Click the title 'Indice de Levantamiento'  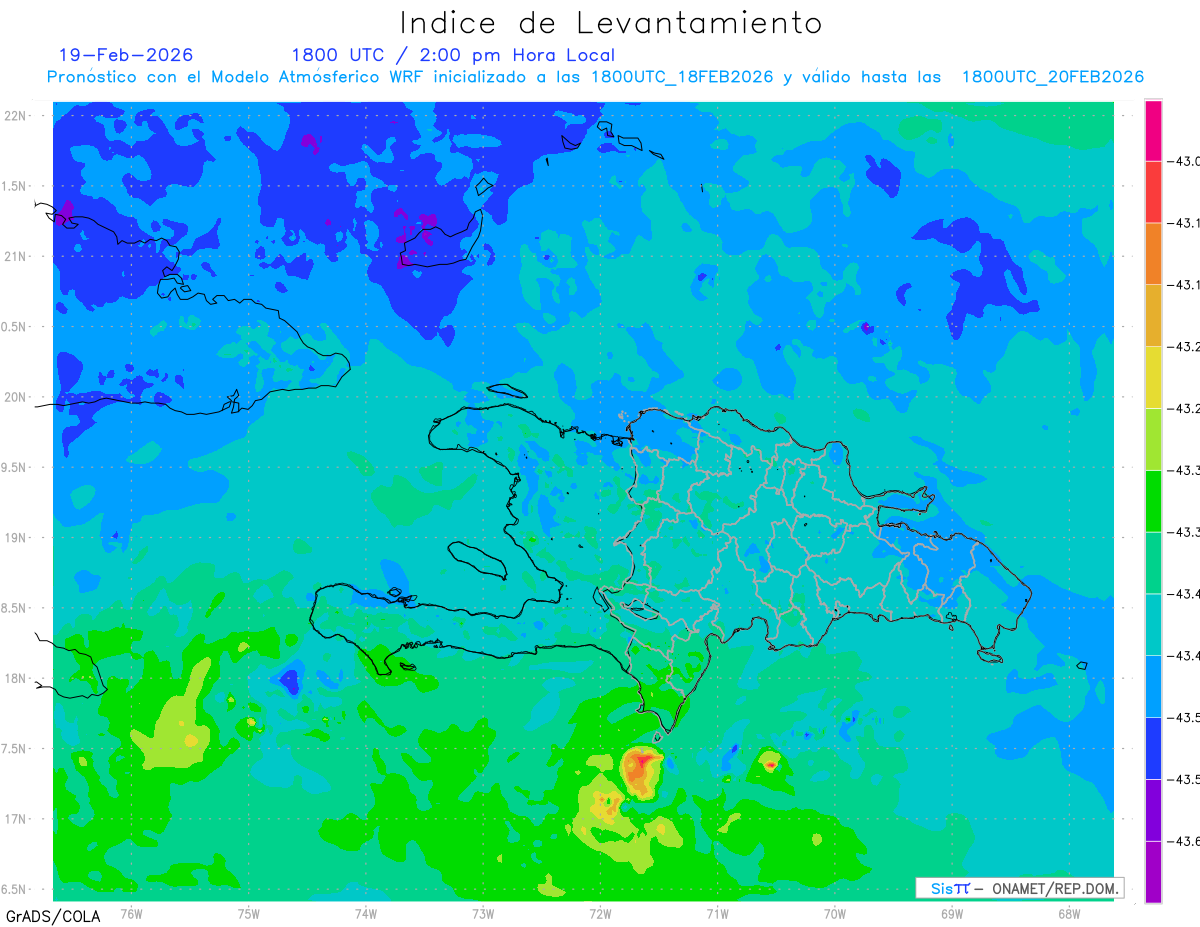(611, 23)
